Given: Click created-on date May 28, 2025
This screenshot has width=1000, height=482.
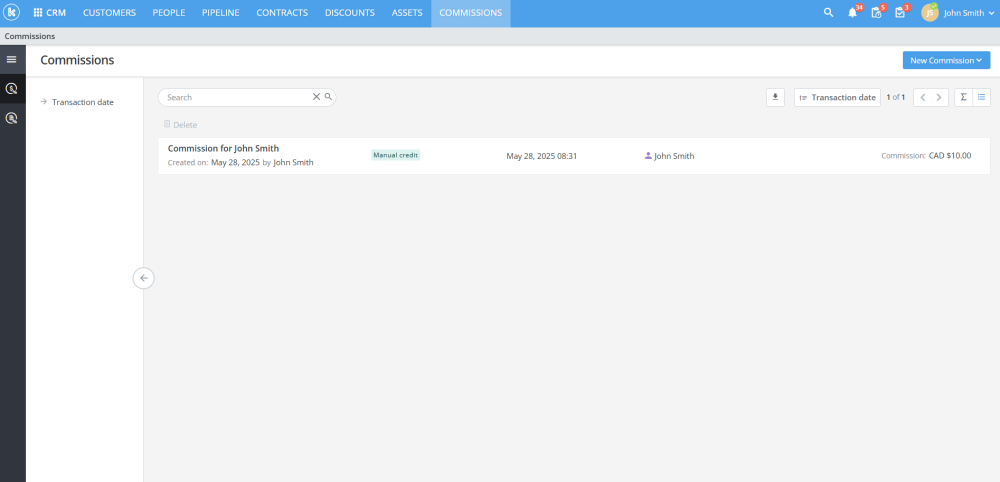Looking at the screenshot, I should [235, 163].
